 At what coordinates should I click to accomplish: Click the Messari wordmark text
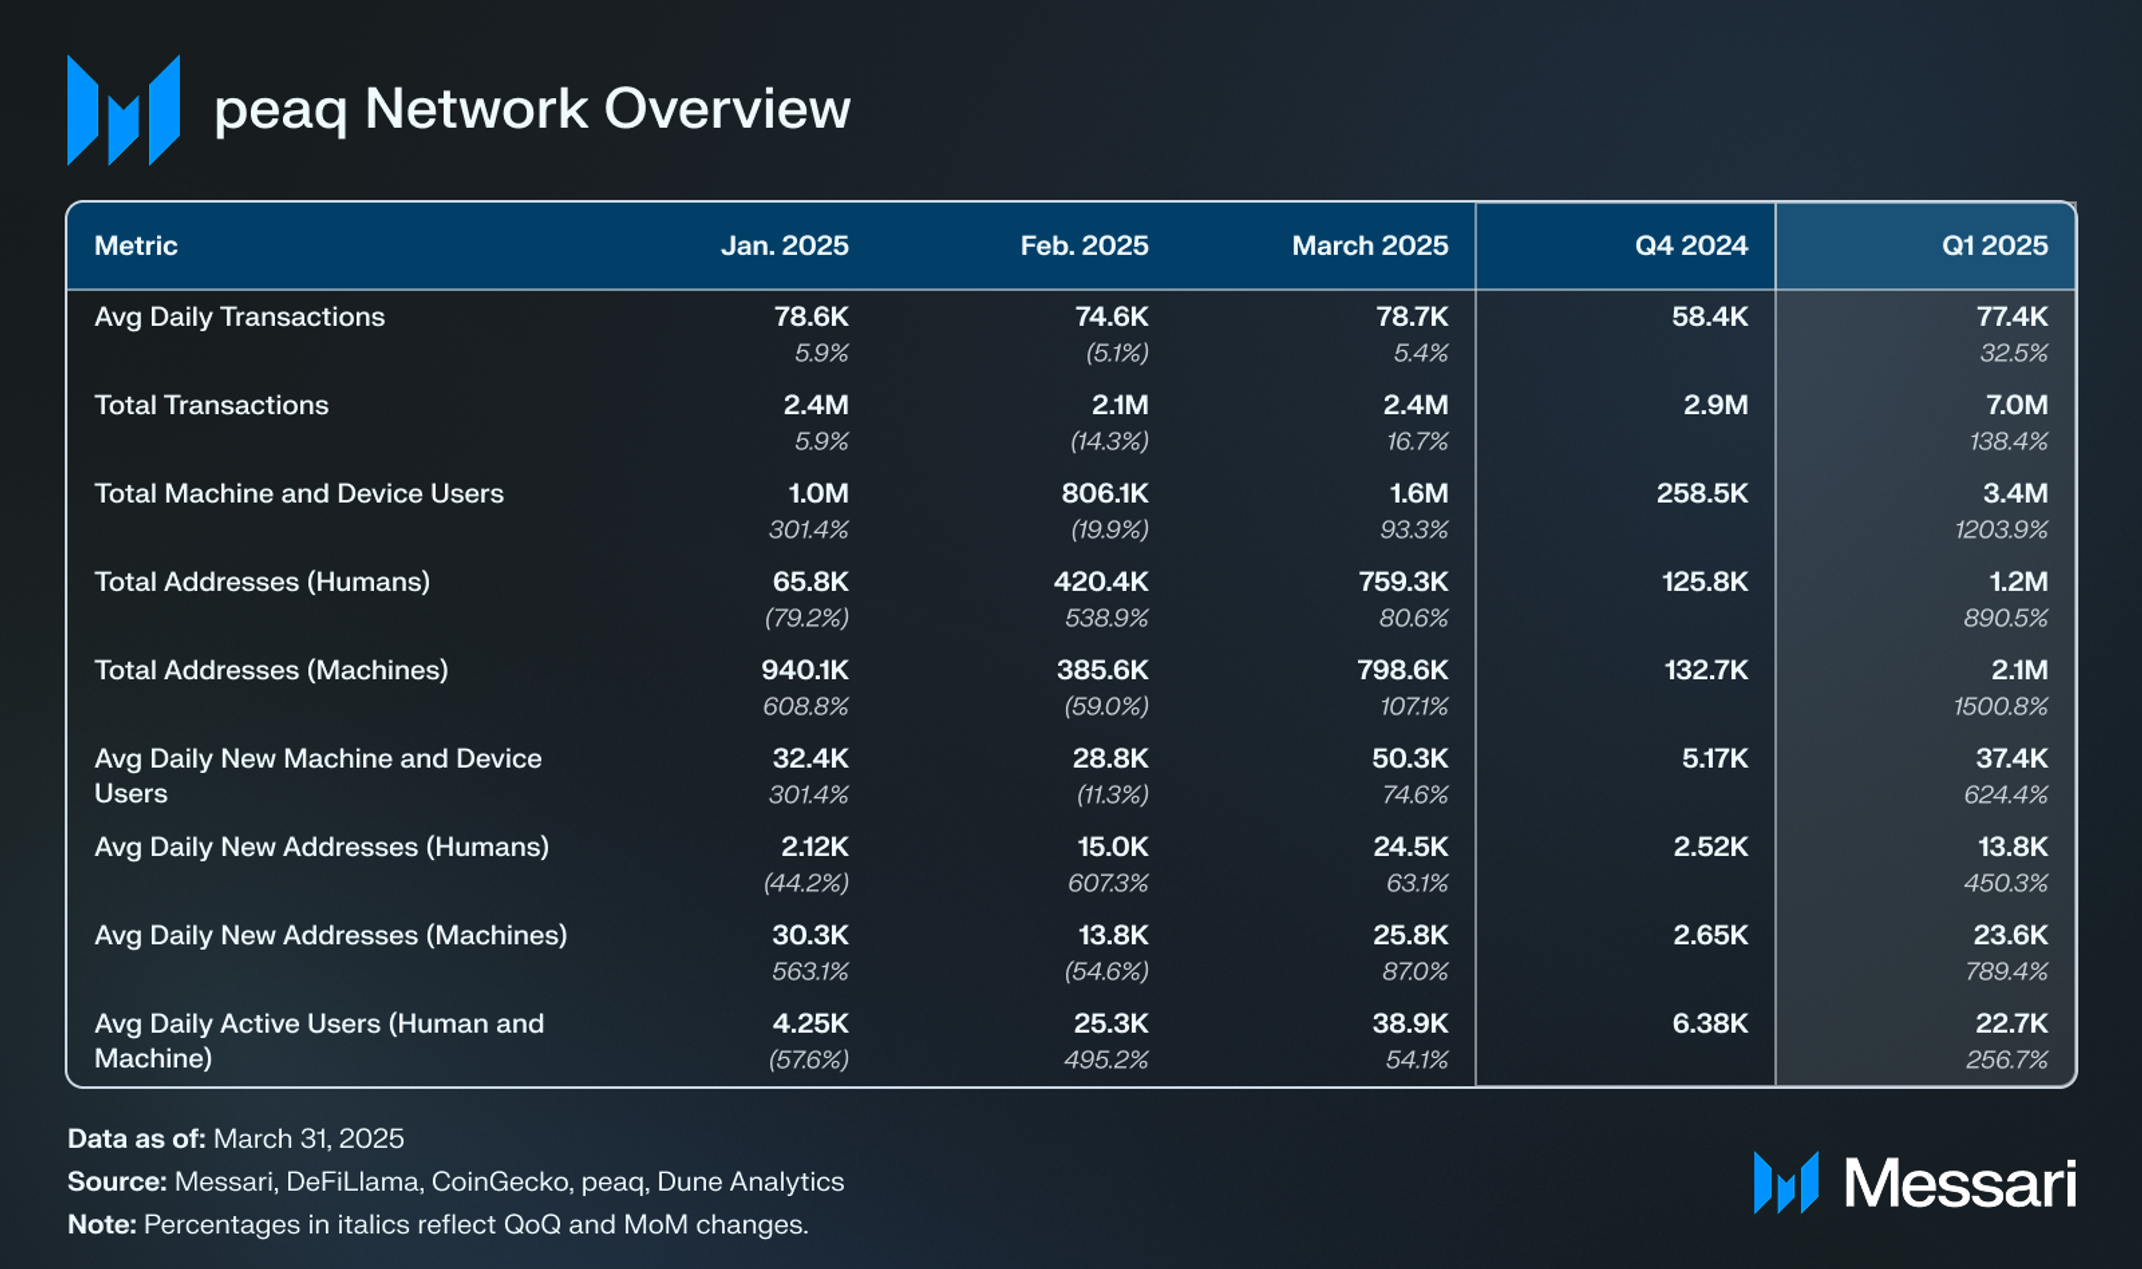(1960, 1184)
